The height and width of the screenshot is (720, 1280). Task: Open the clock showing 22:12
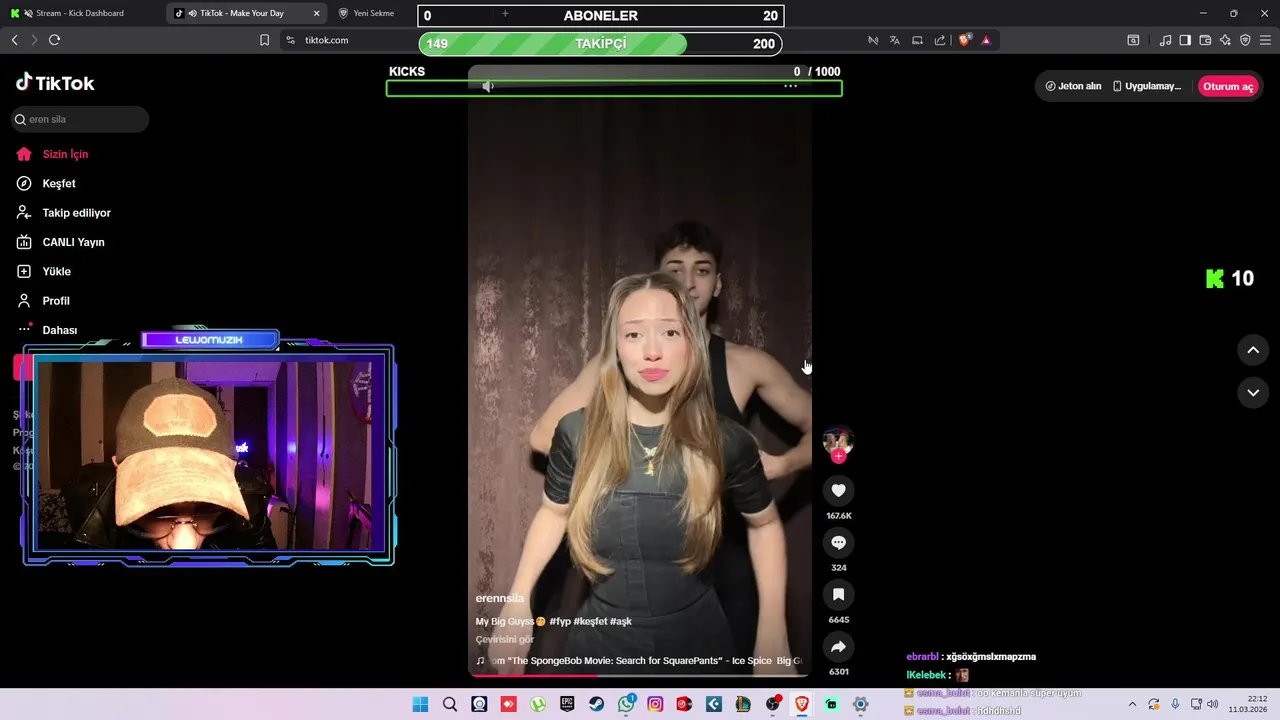1250,704
